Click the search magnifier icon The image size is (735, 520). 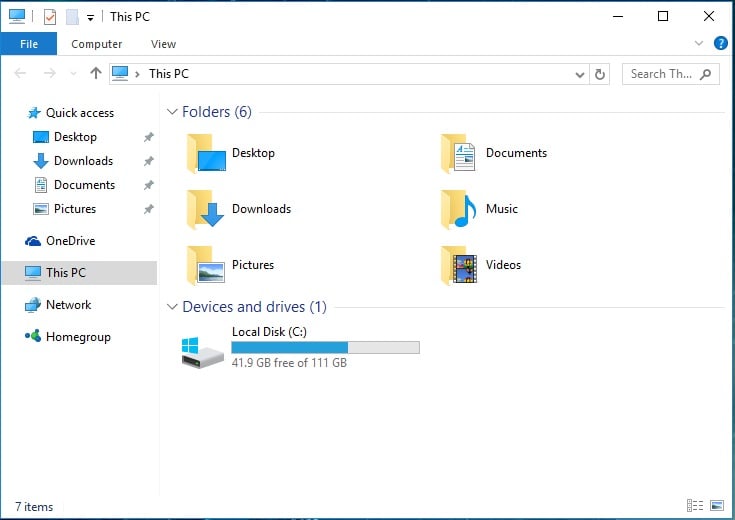pos(705,74)
